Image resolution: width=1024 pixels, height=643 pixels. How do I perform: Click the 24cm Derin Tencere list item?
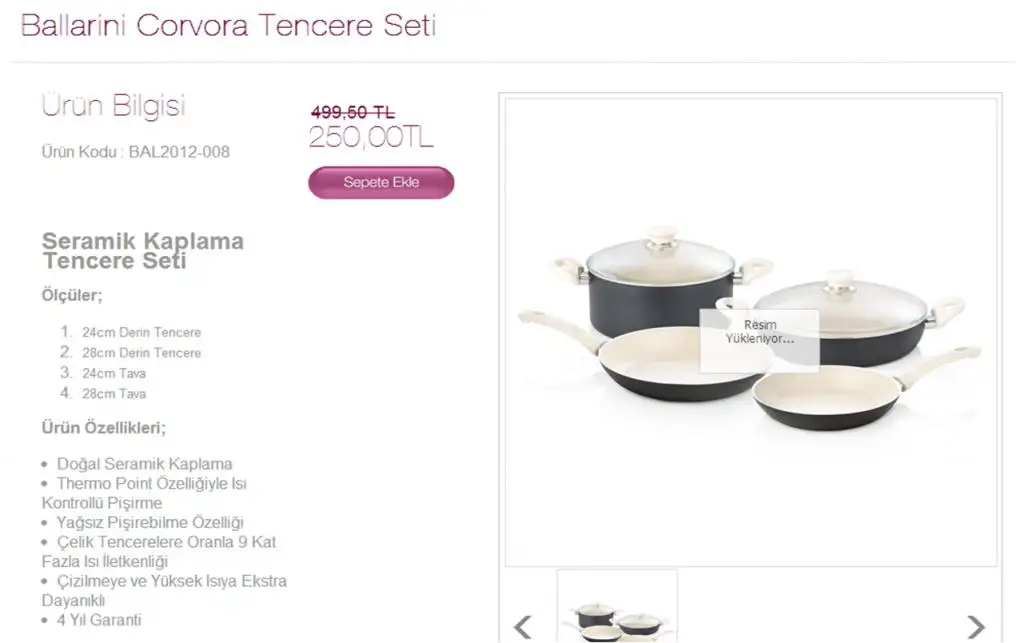(x=142, y=332)
